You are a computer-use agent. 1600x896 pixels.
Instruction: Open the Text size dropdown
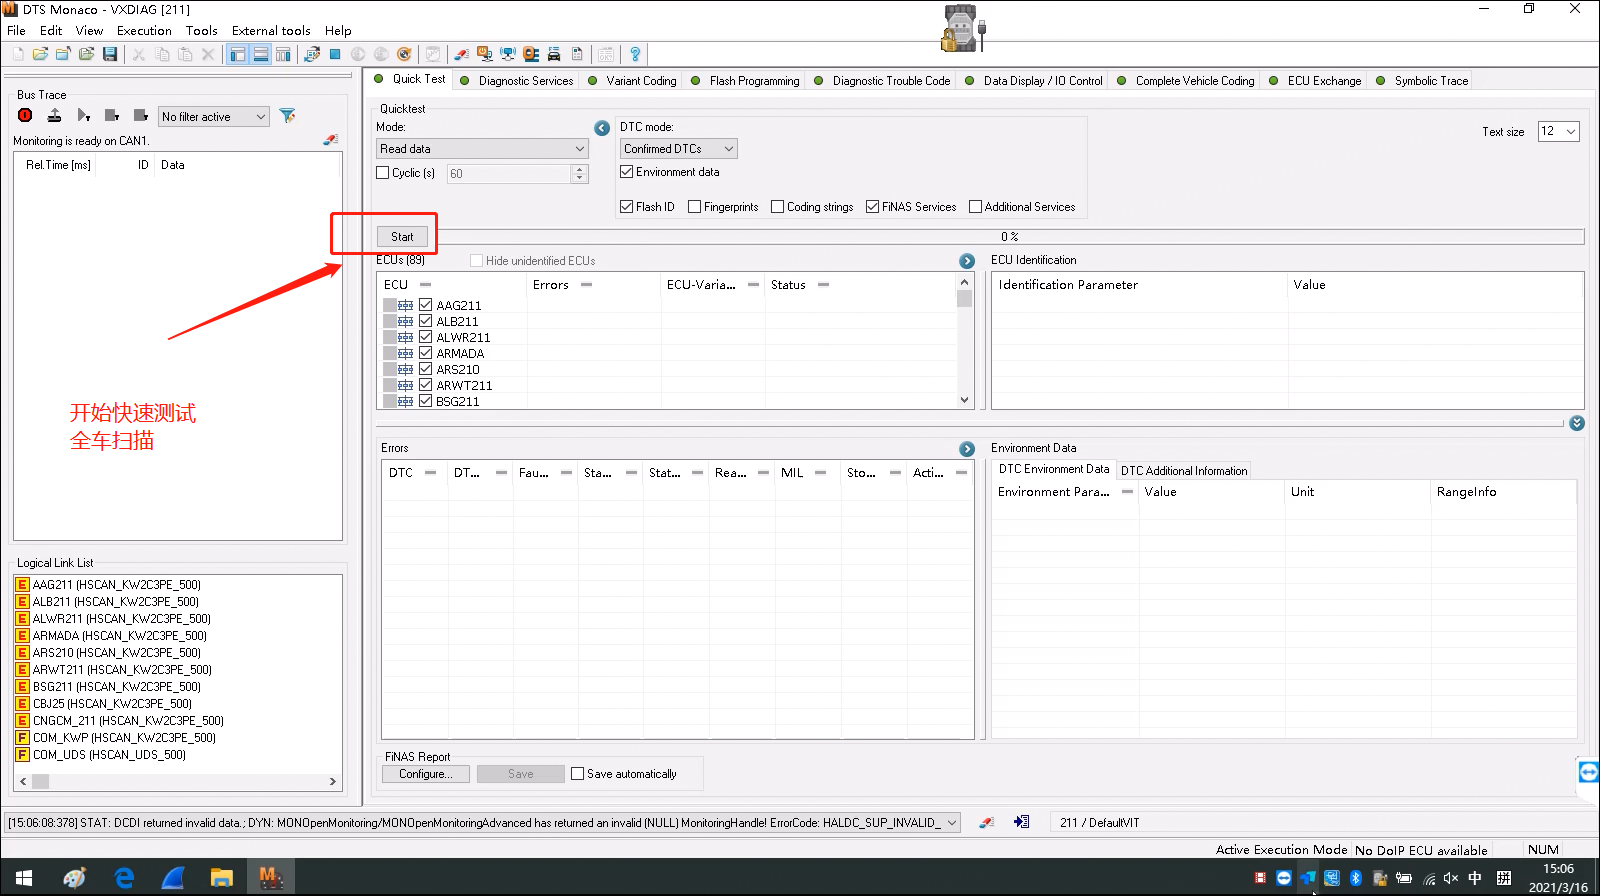tap(1558, 131)
